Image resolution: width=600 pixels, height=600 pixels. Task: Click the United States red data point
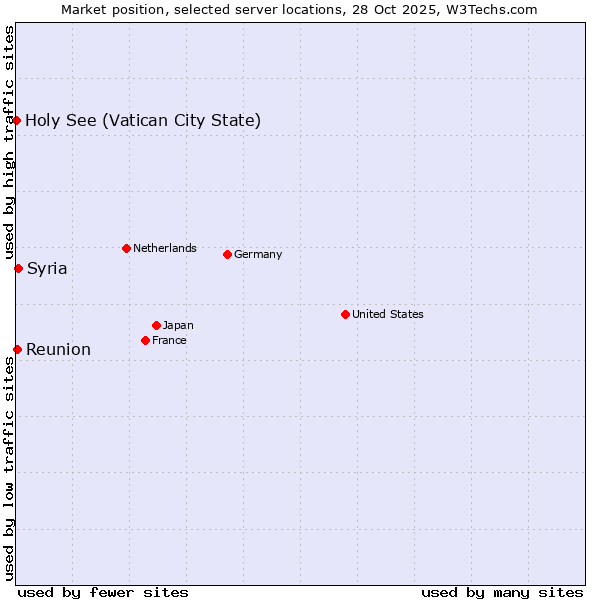click(x=345, y=314)
